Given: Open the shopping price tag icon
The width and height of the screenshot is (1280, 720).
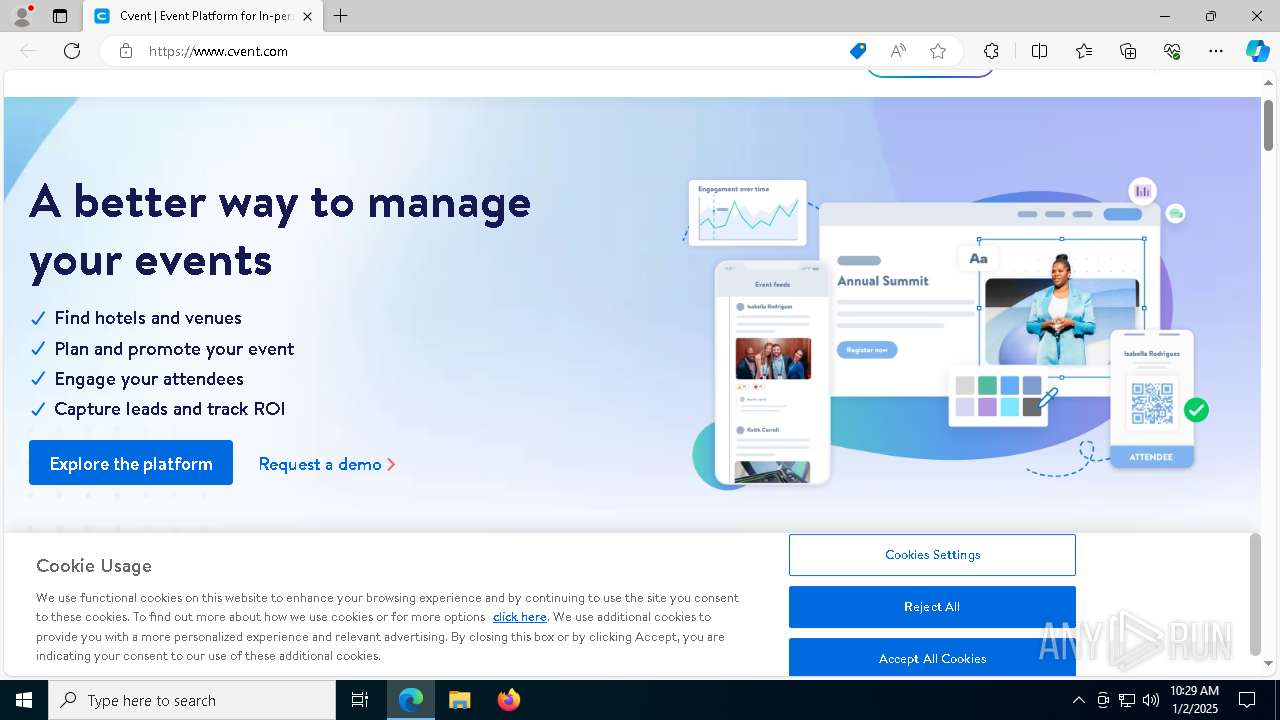Looking at the screenshot, I should click(x=858, y=51).
